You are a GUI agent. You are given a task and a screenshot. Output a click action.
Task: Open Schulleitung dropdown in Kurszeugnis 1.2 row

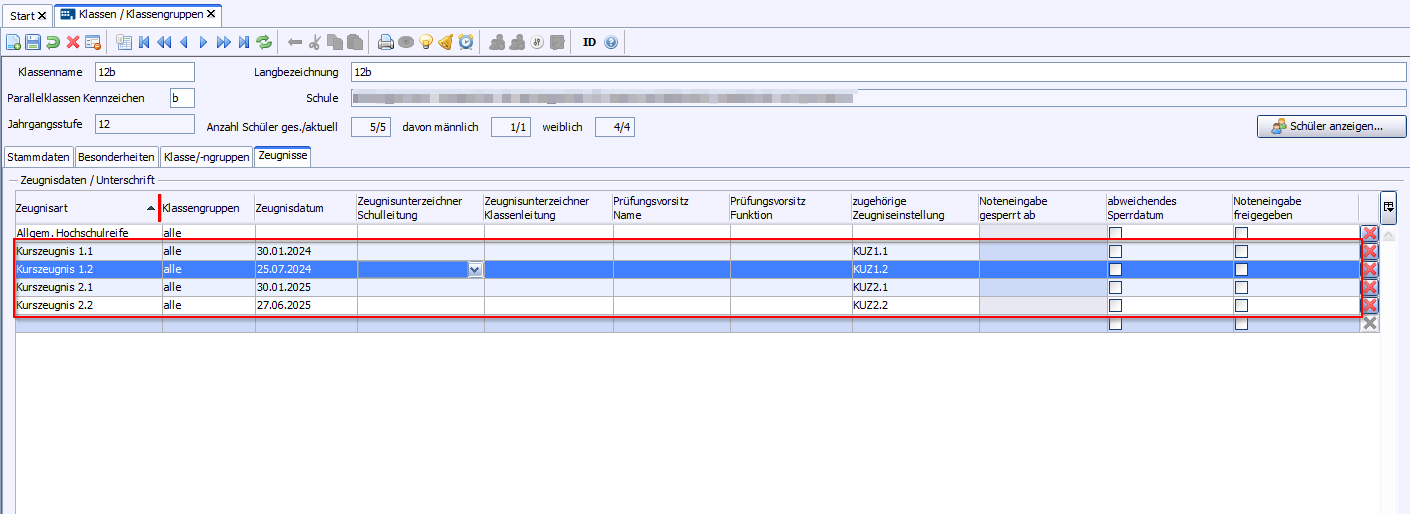[x=475, y=269]
